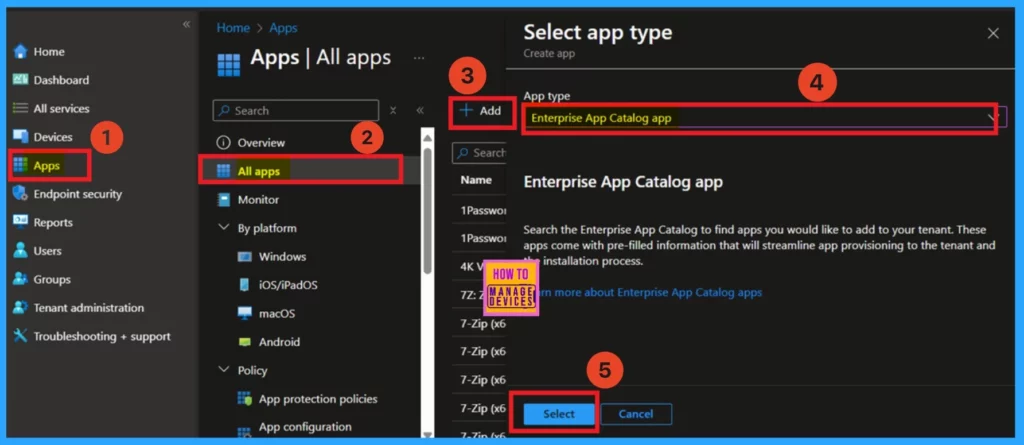The height and width of the screenshot is (445, 1024).
Task: Click the Cancel button
Action: coord(636,414)
